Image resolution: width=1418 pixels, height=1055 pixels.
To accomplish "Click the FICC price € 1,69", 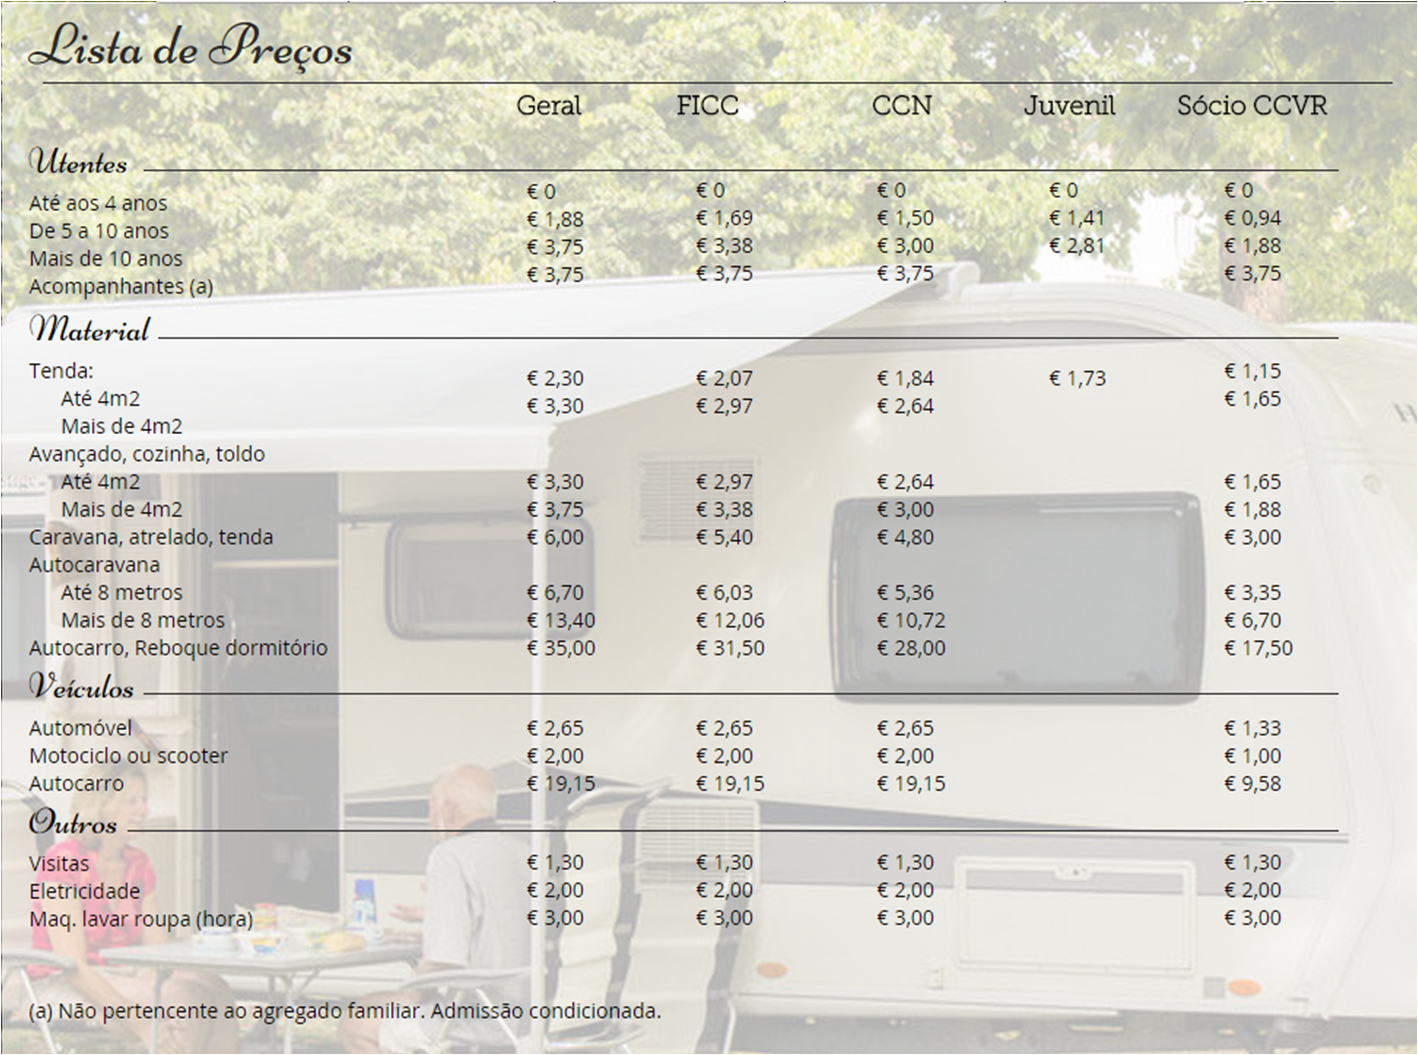I will tap(724, 218).
